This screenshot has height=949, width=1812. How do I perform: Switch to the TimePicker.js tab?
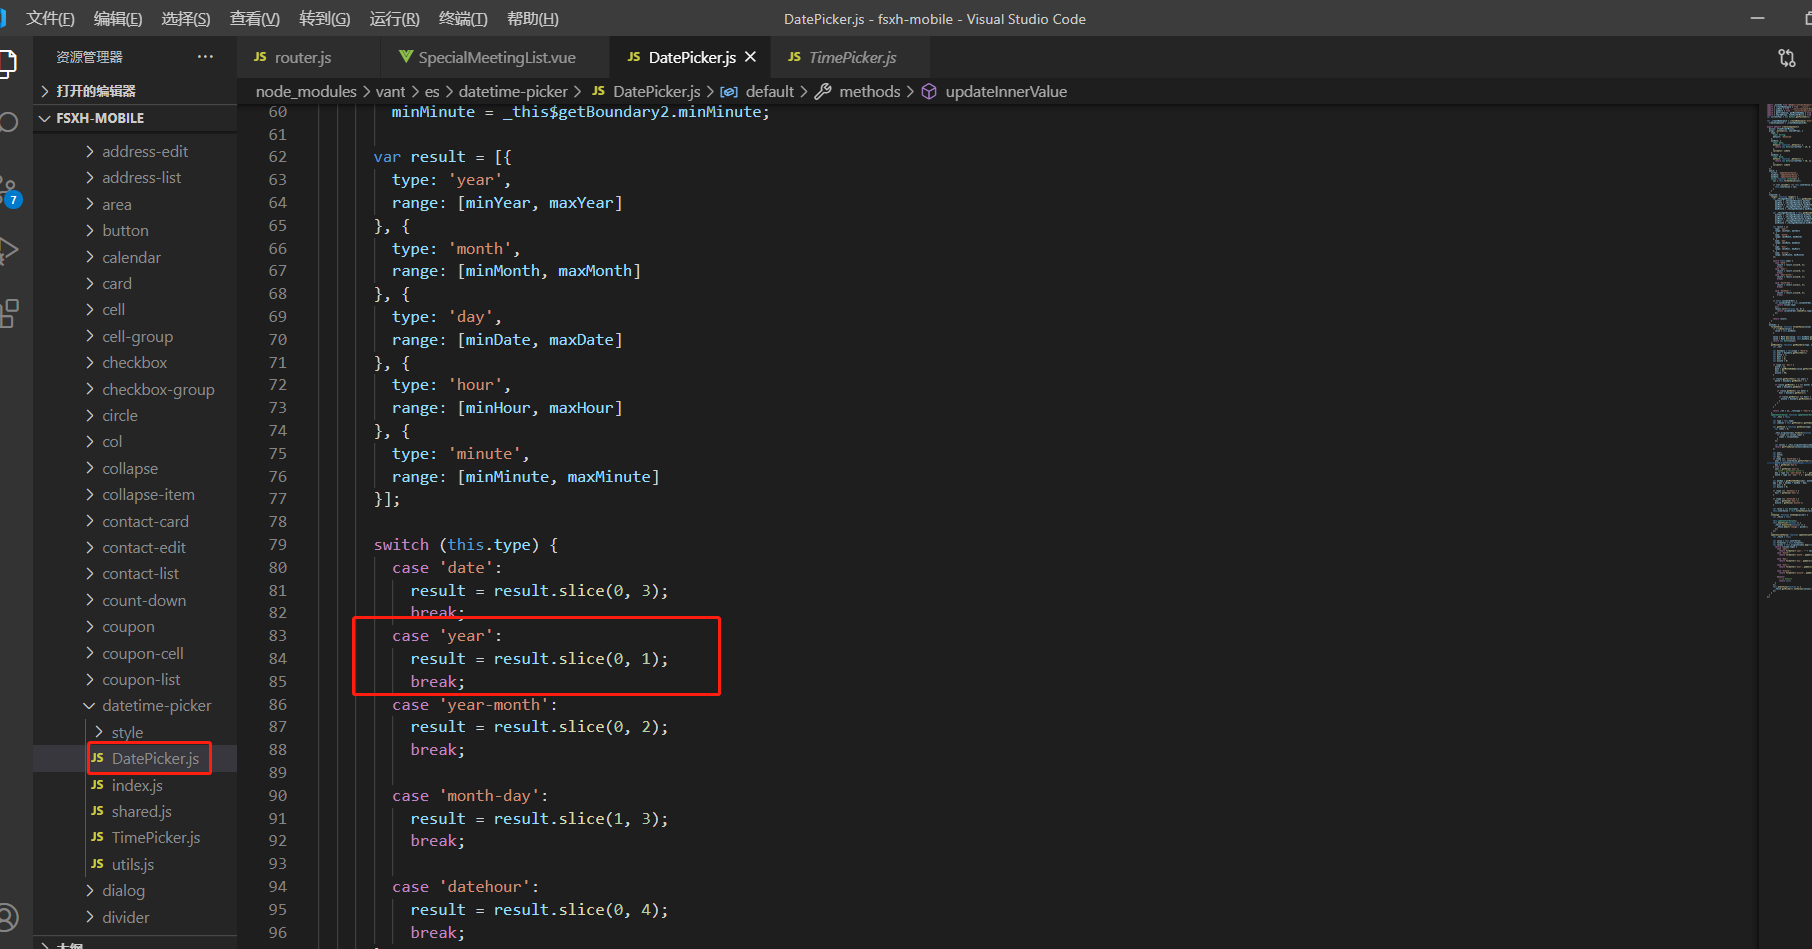pyautogui.click(x=850, y=57)
